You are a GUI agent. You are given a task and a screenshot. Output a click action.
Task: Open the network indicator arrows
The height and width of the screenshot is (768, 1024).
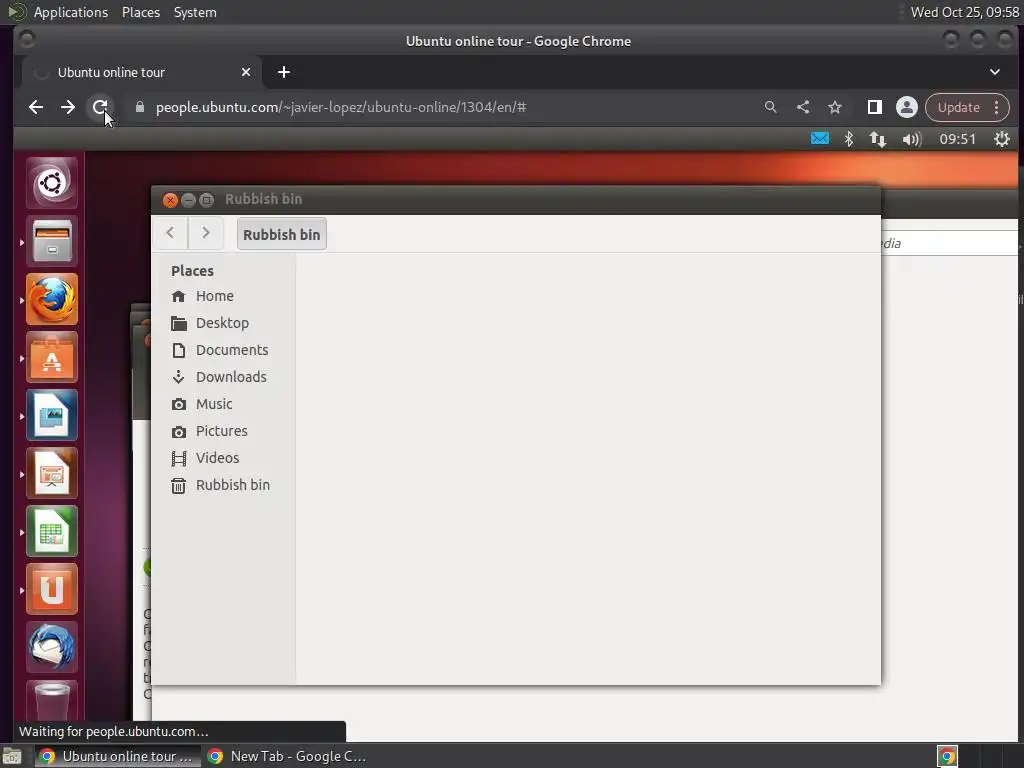877,138
